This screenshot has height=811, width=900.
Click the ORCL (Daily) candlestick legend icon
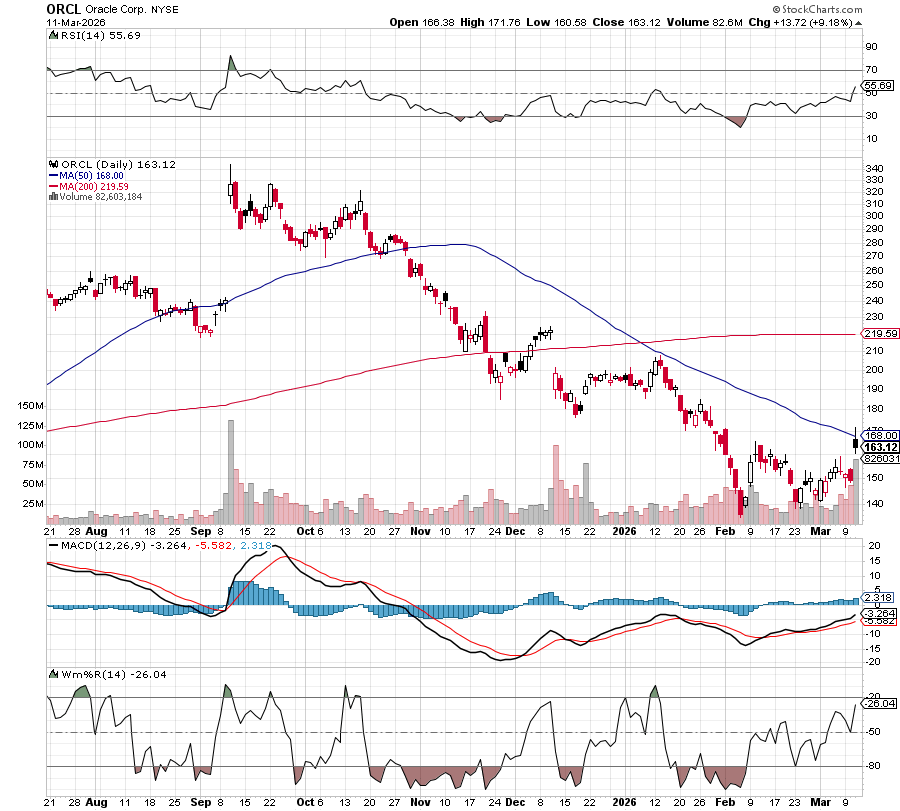[53, 164]
